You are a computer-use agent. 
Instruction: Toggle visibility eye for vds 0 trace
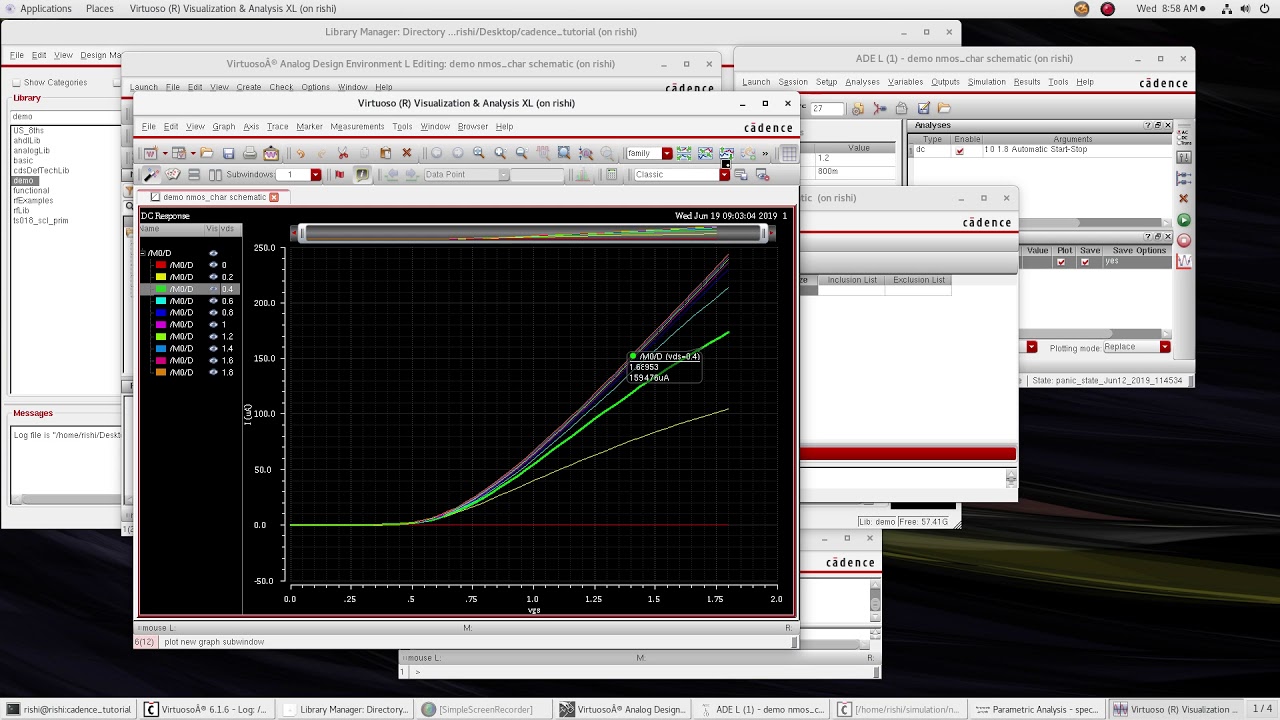click(213, 265)
